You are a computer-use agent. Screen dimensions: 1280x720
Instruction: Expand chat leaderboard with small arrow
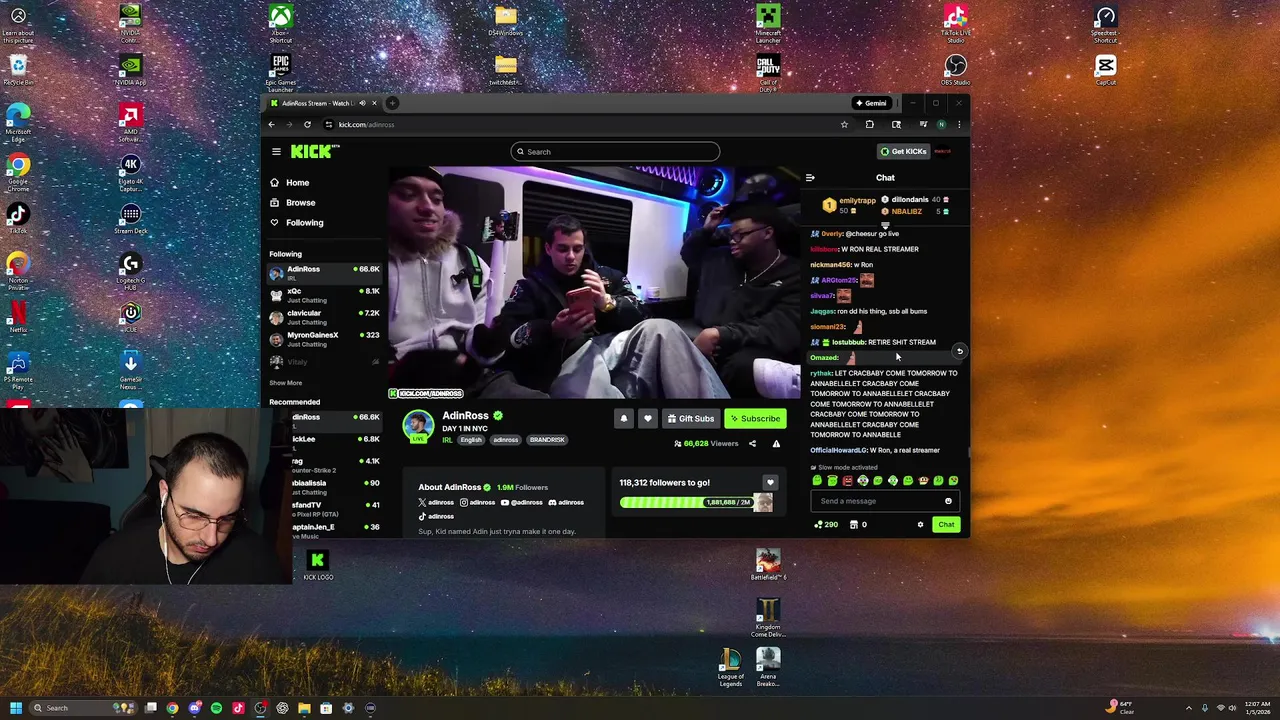click(x=885, y=225)
